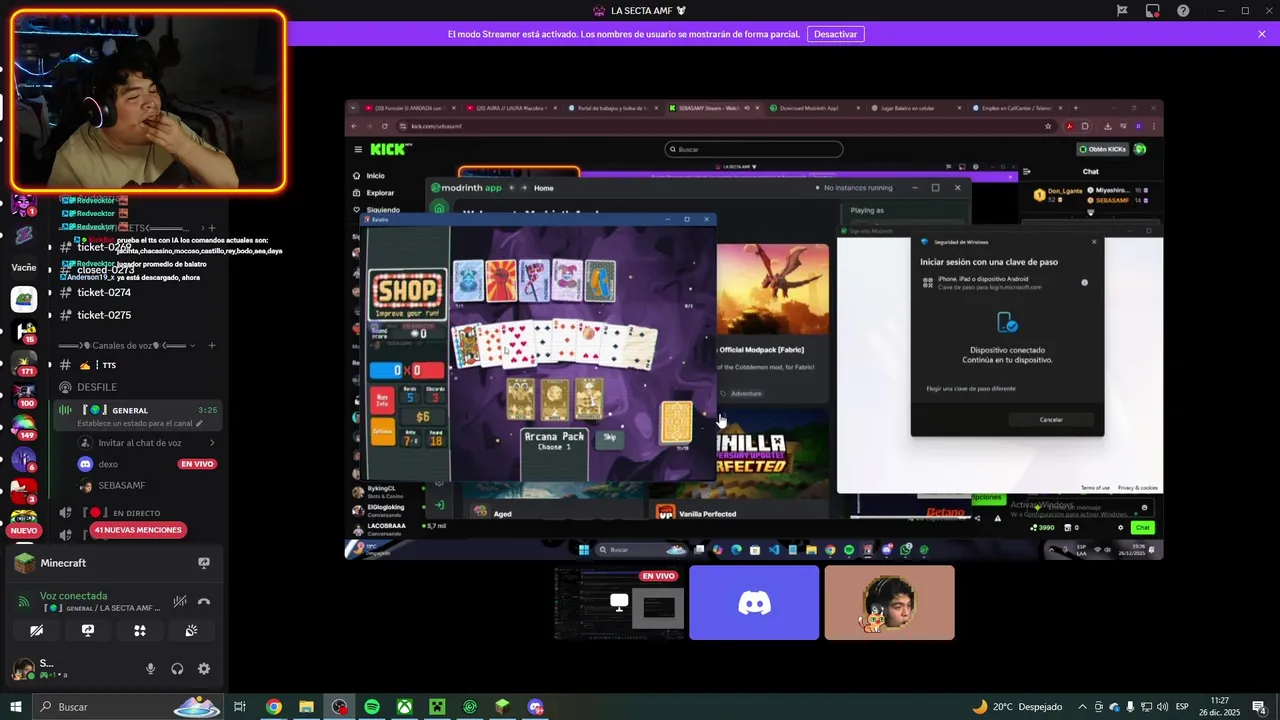The image size is (1280, 720).
Task: Toggle microphone mute
Action: [x=151, y=669]
